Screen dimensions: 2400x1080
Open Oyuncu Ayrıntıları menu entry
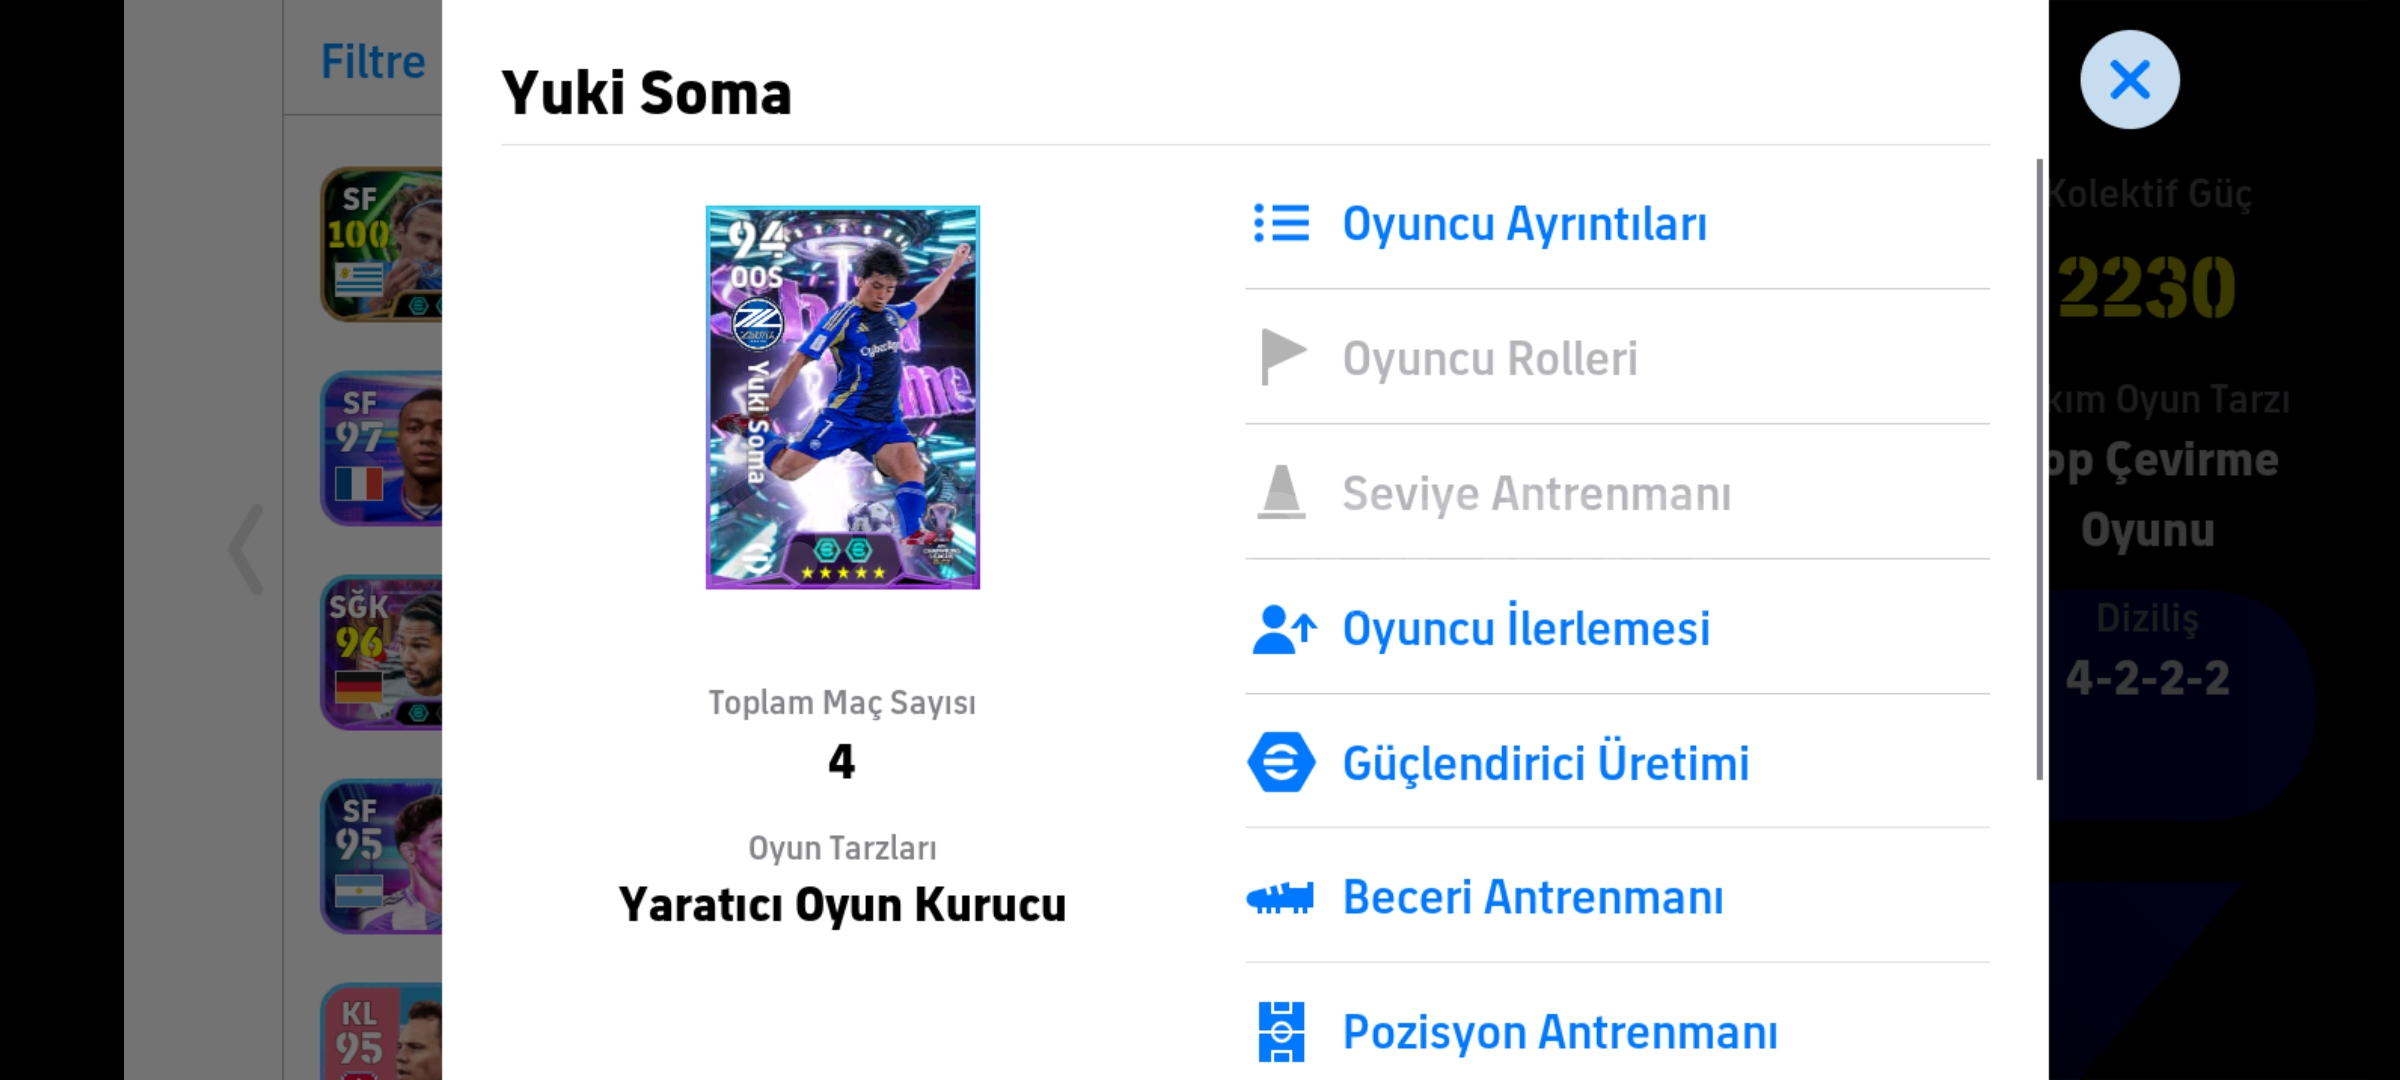pyautogui.click(x=1524, y=223)
